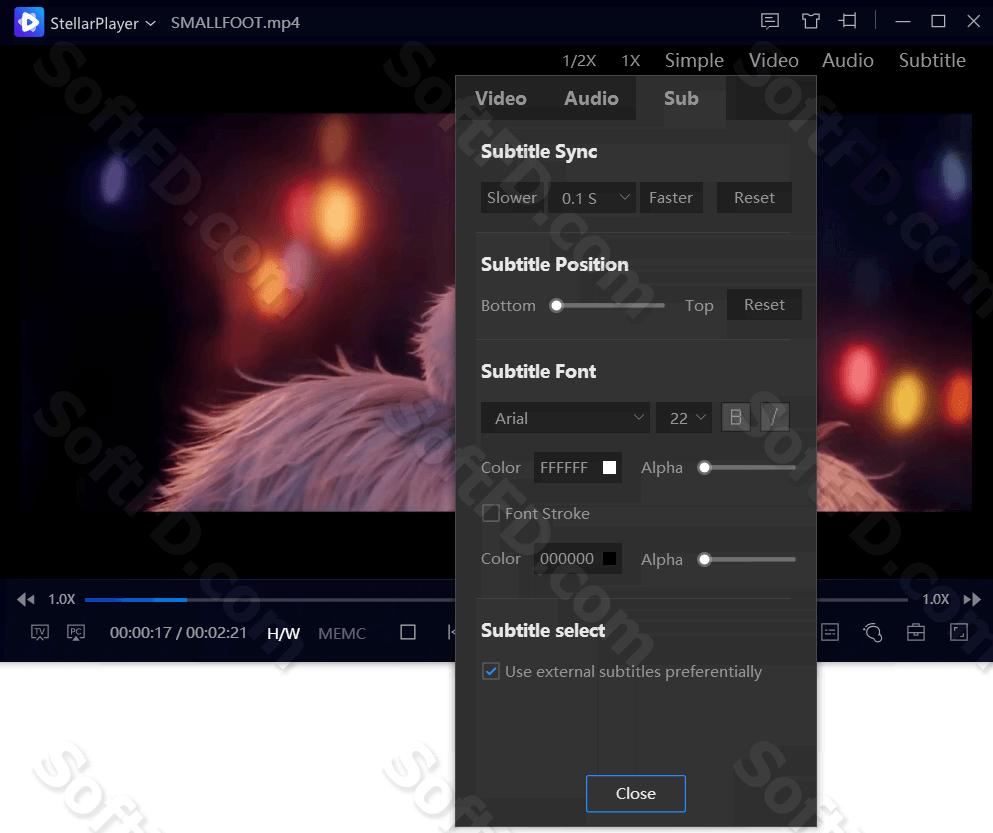Click the 00:00:17 / 00:02:21 time display
993x833 pixels.
tap(178, 633)
